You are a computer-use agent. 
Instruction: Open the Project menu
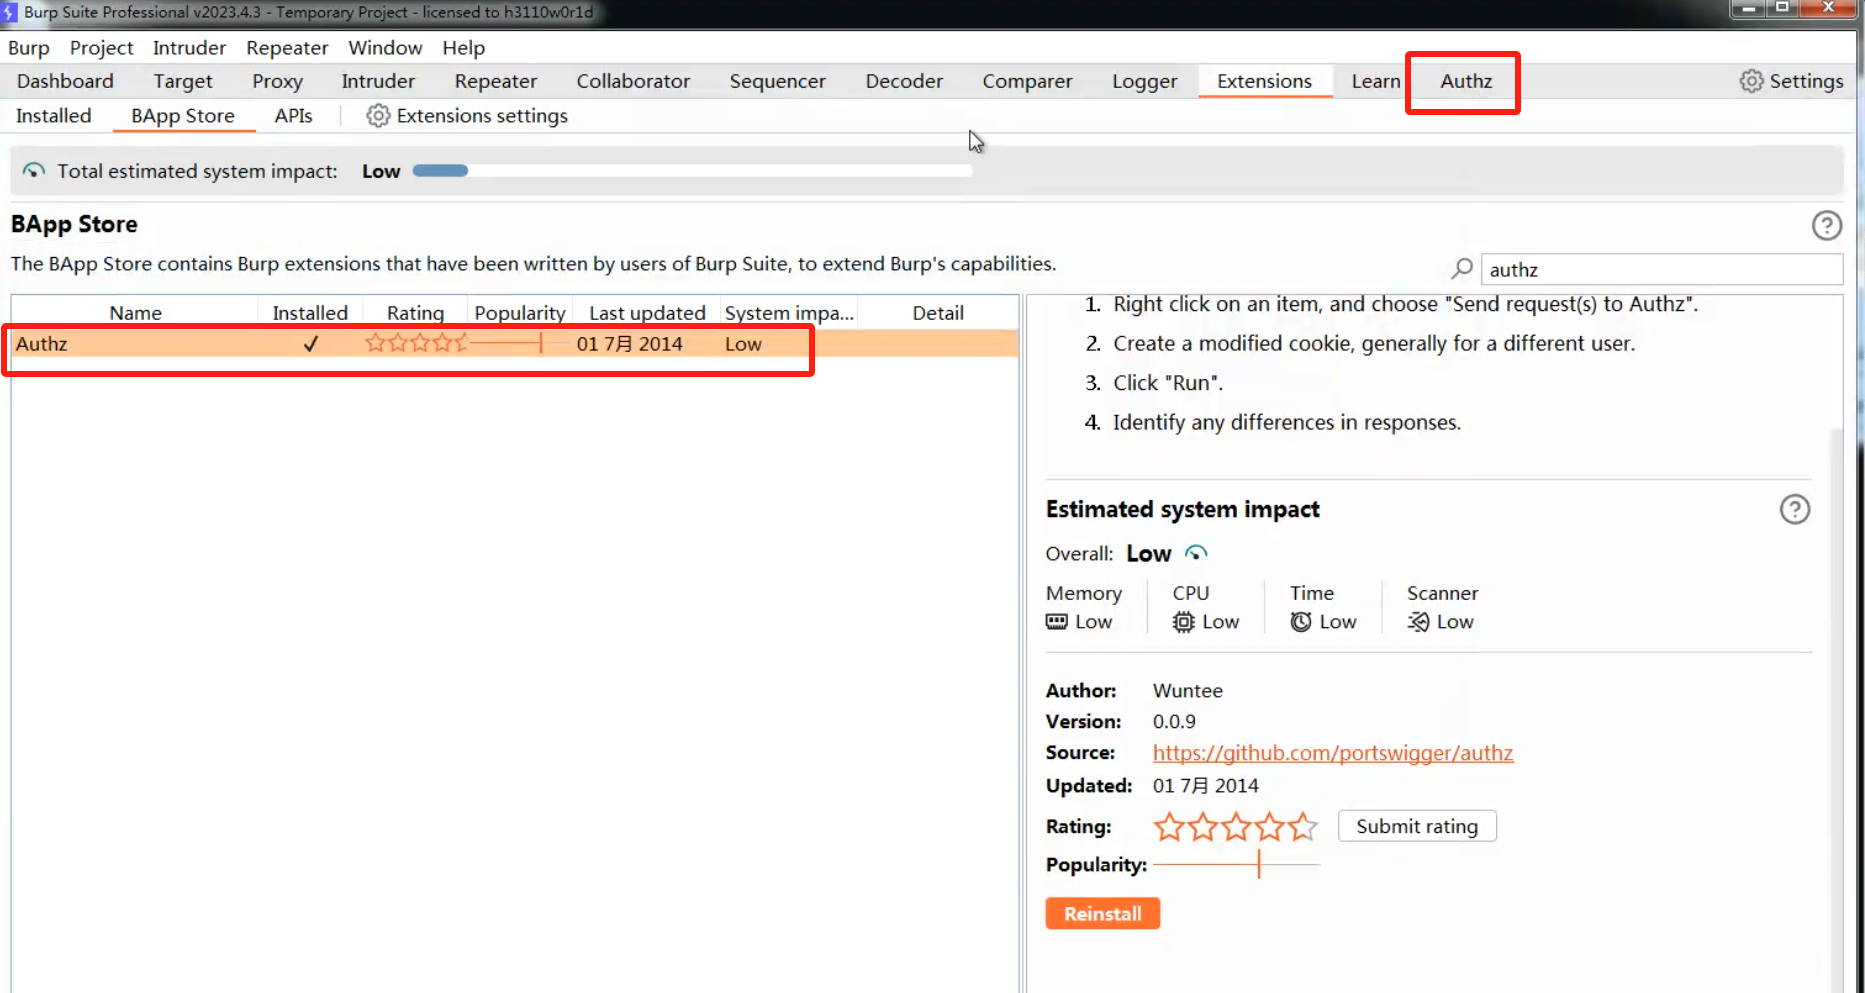tap(101, 48)
